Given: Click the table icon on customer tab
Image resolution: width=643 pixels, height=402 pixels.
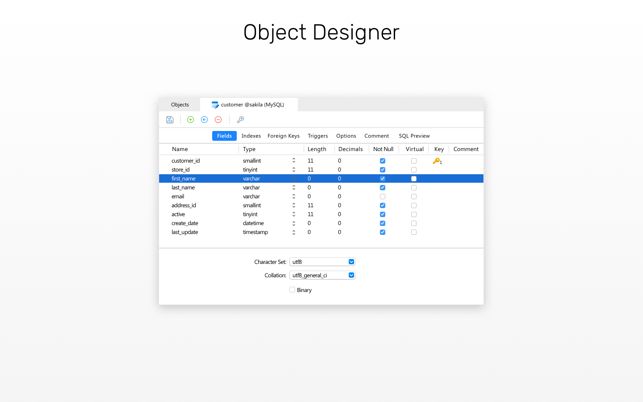Looking at the screenshot, I should click(215, 105).
